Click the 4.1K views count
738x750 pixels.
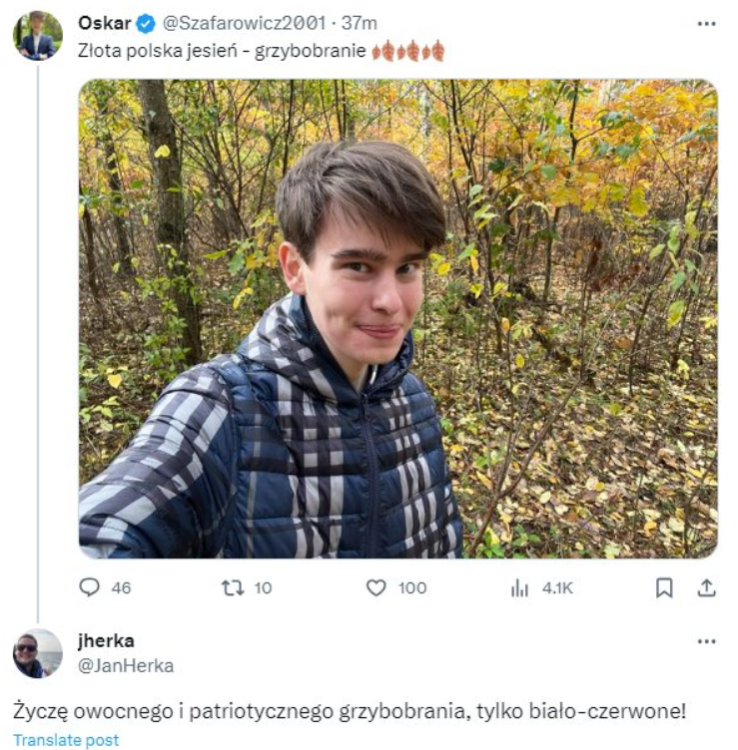[557, 588]
